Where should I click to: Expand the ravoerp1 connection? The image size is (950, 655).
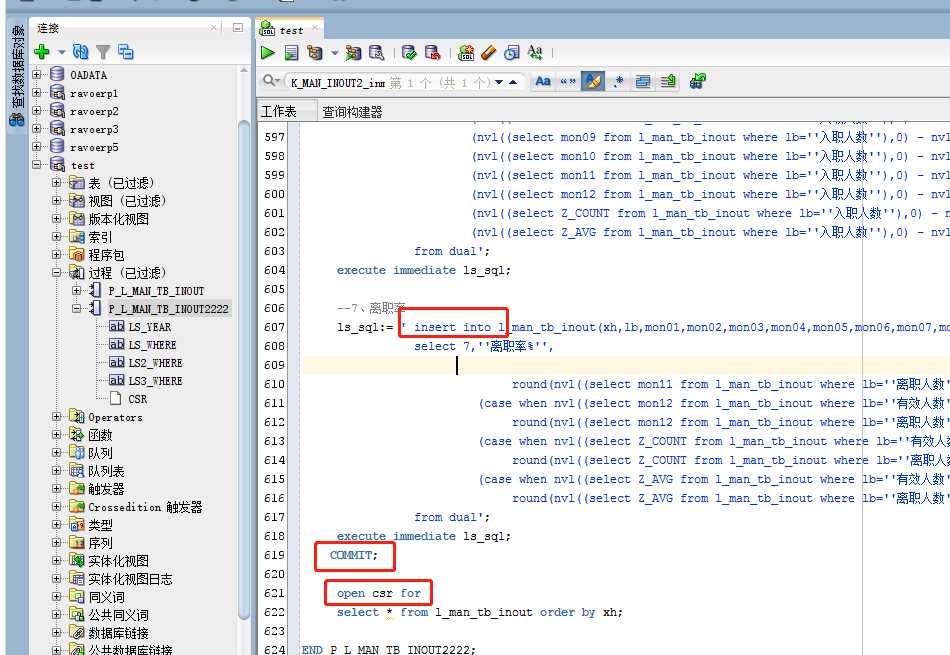point(37,93)
